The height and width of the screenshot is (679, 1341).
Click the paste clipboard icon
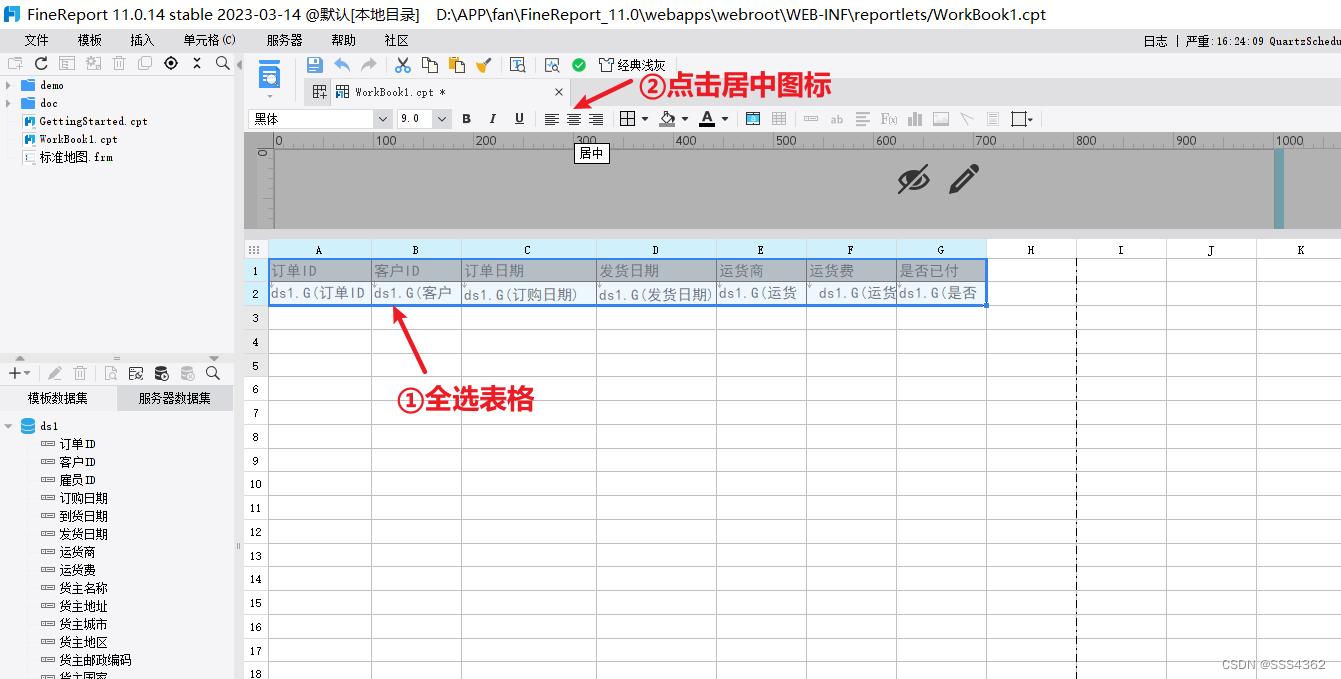[457, 65]
